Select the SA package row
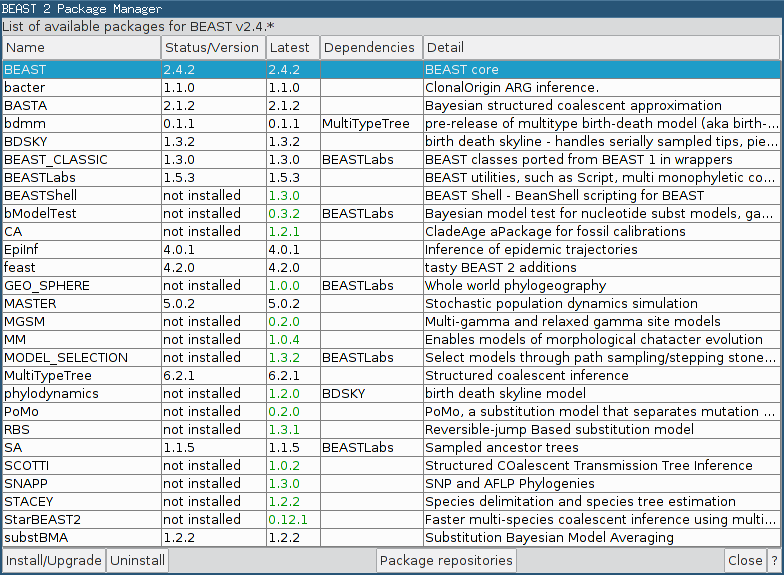The width and height of the screenshot is (784, 575). [392, 448]
